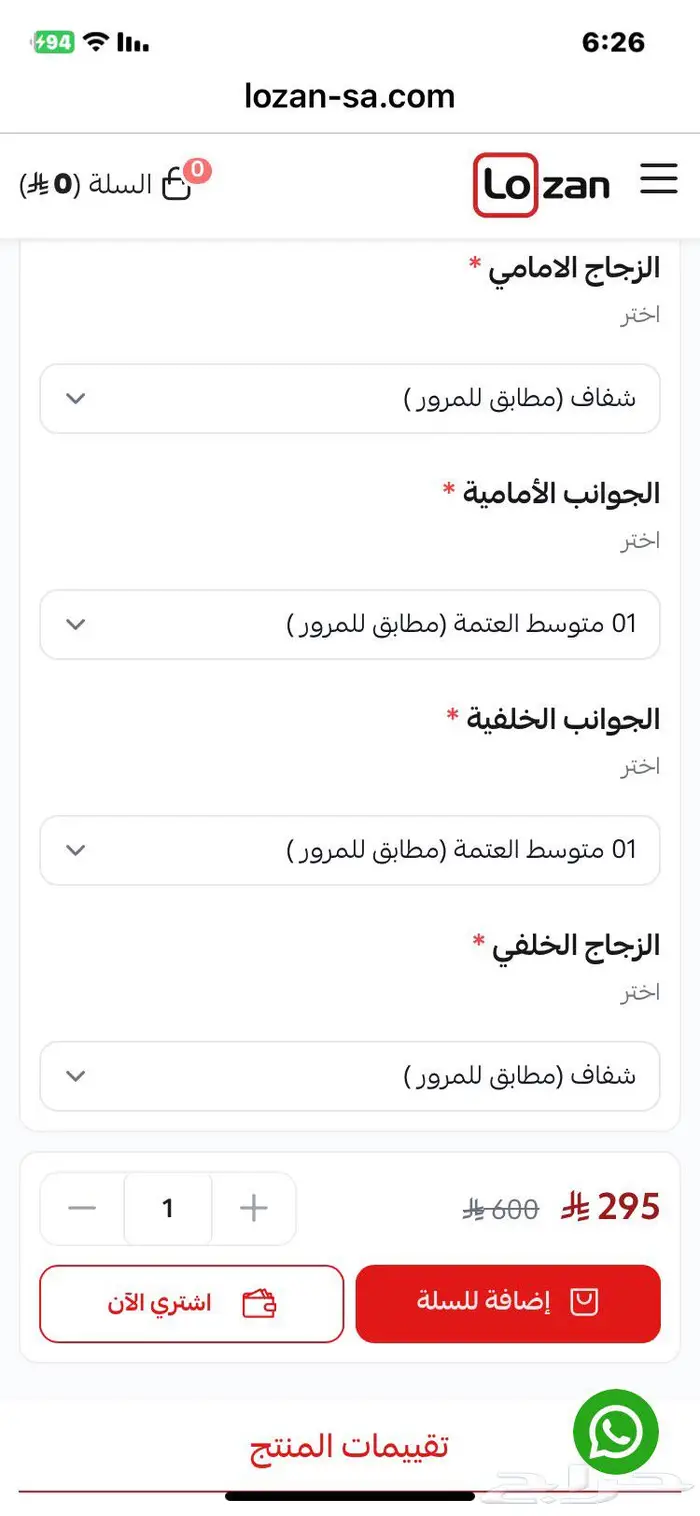Image resolution: width=700 pixels, height=1516 pixels.
Task: Tap the lozan-sa.com address bar
Action: point(349,96)
